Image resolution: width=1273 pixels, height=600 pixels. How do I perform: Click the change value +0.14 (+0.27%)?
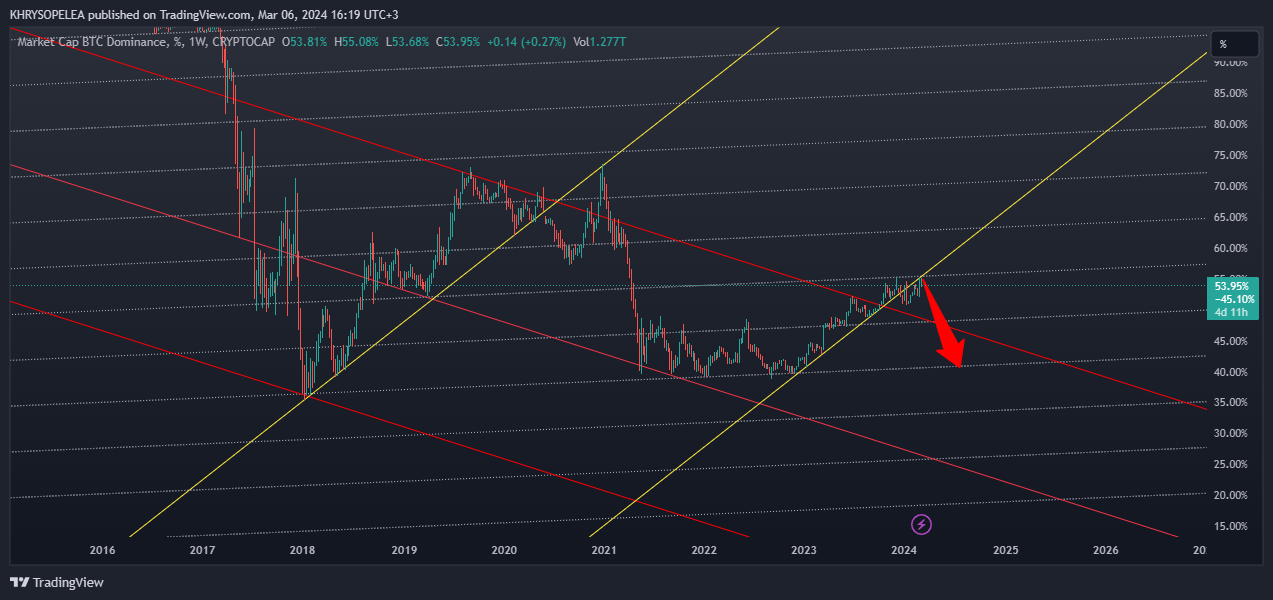527,42
